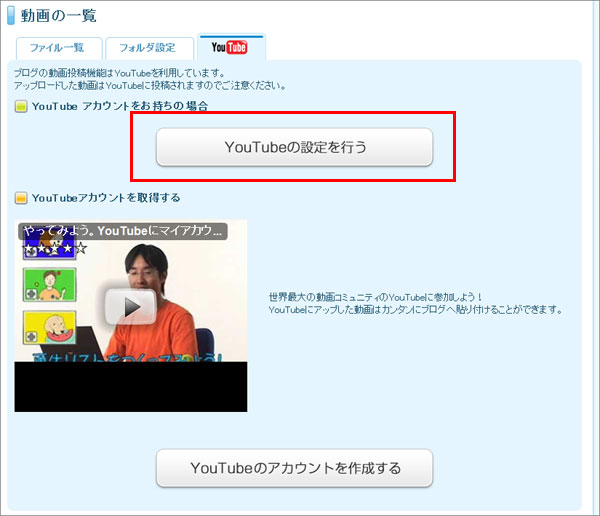
Task: Click the black control bar below the video
Action: pyautogui.click(x=131, y=387)
